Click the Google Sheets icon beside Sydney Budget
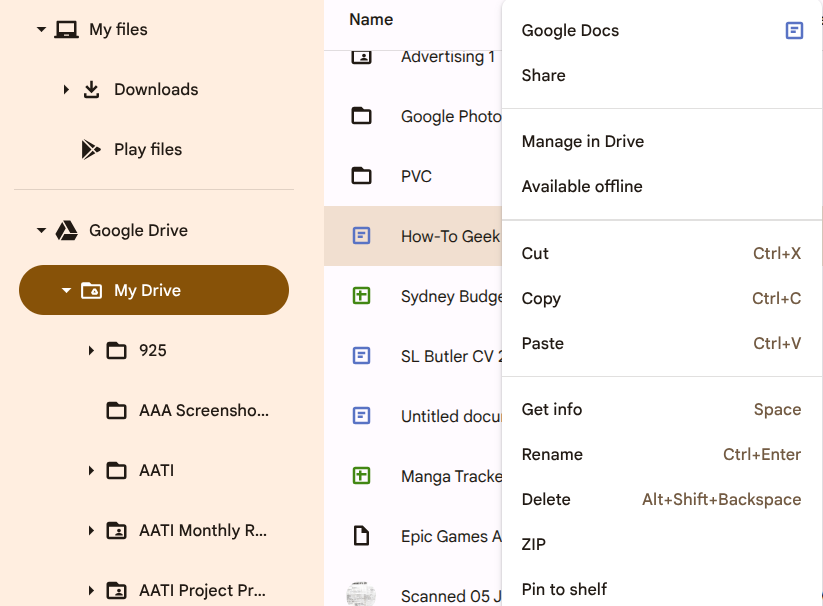The height and width of the screenshot is (606, 823). point(361,296)
